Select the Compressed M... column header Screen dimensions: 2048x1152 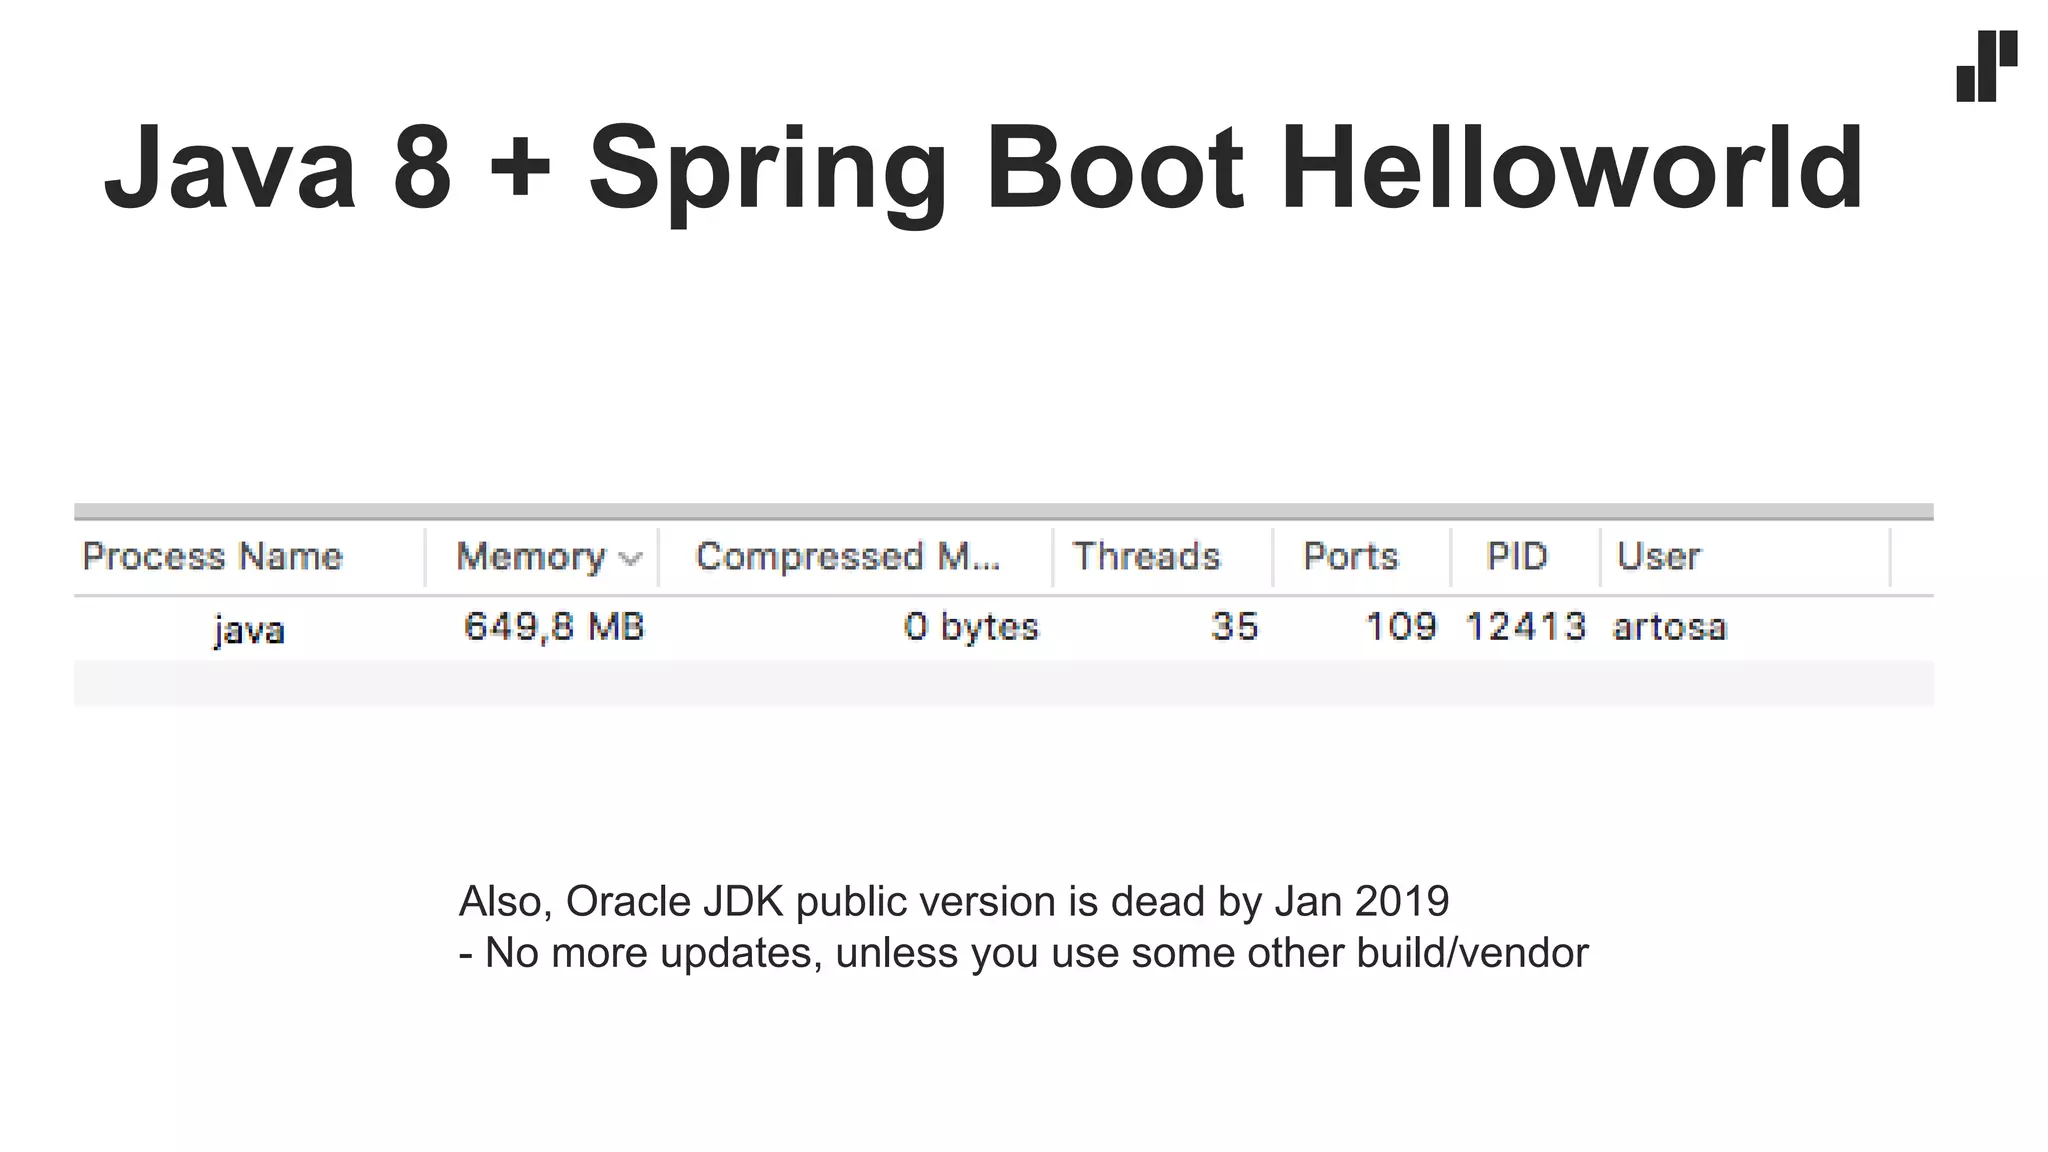coord(847,556)
